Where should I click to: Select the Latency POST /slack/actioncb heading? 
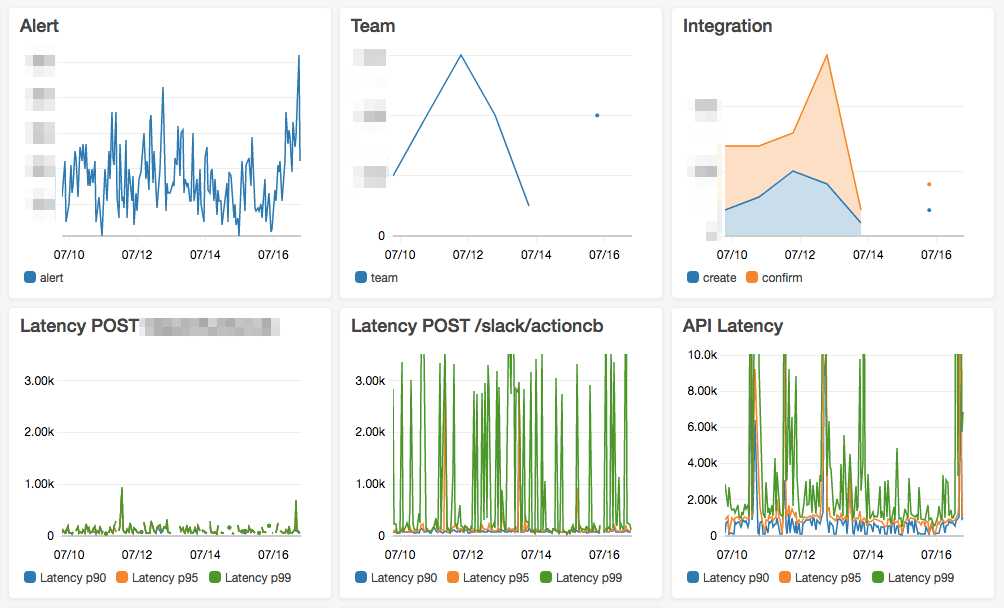[x=477, y=326]
